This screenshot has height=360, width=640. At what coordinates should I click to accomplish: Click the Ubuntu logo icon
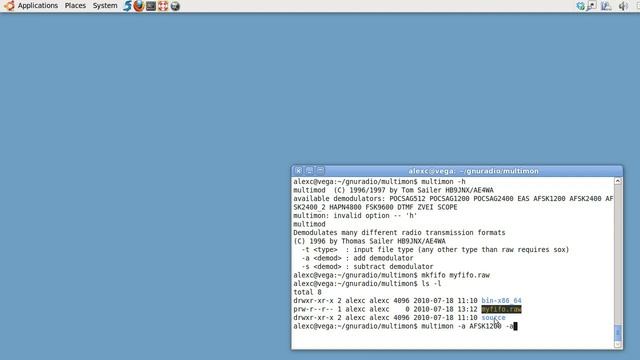9,6
